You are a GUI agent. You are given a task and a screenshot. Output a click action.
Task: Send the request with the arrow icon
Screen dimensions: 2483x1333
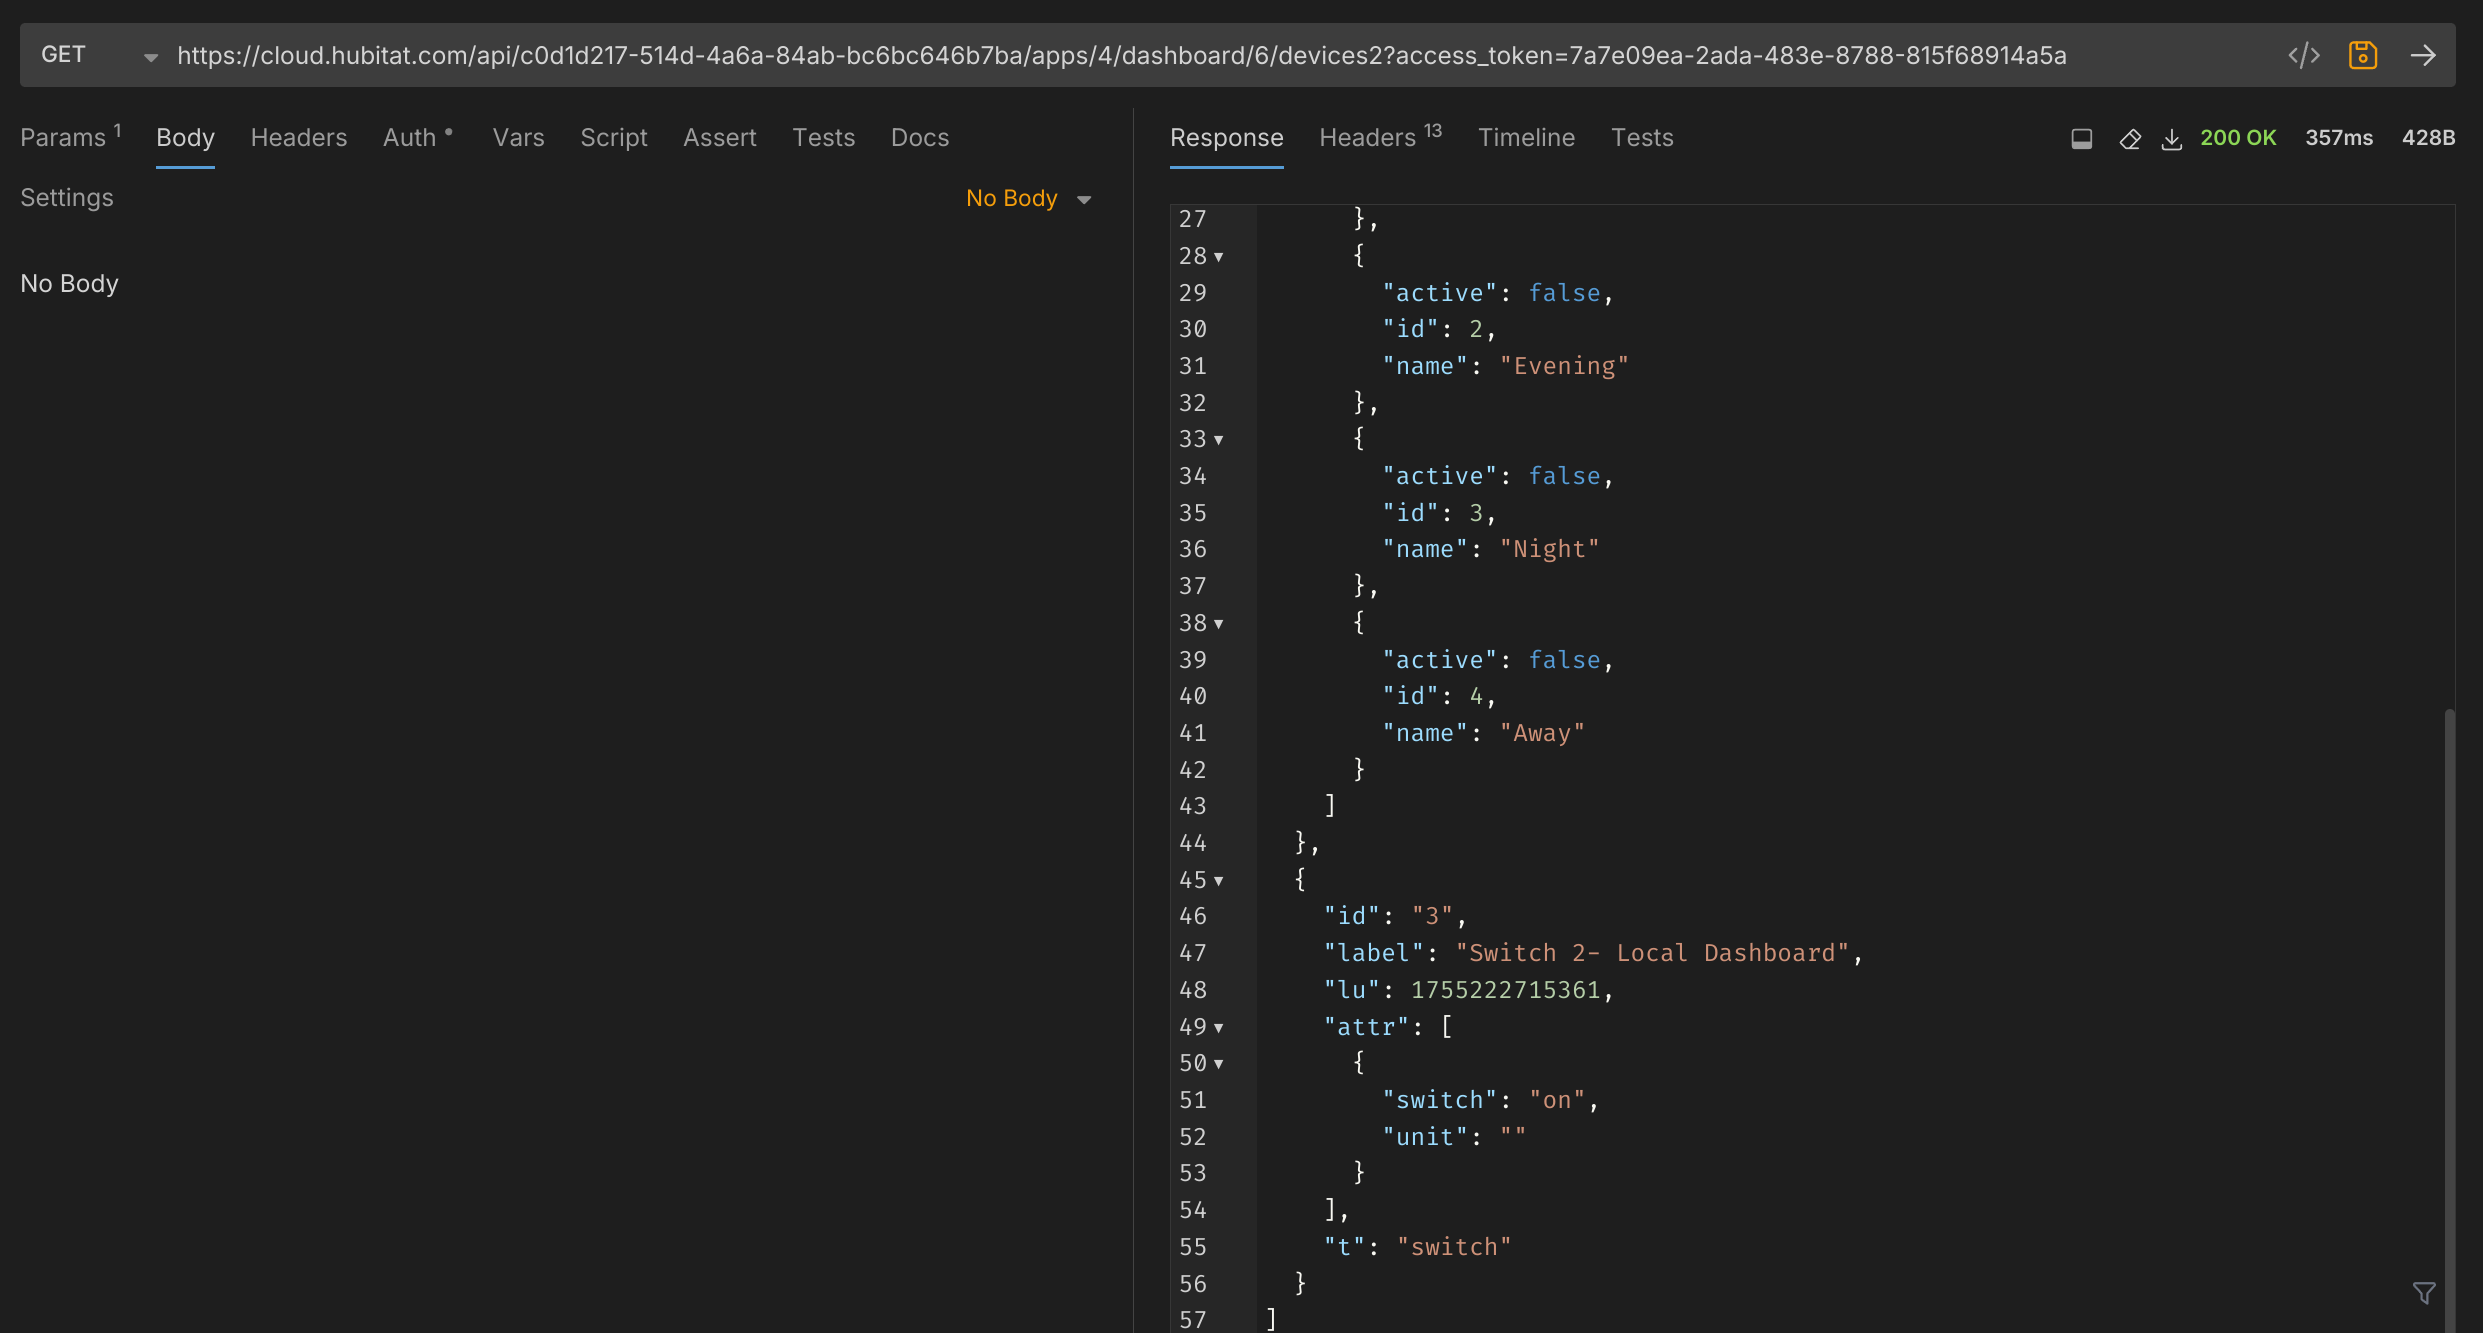2423,55
